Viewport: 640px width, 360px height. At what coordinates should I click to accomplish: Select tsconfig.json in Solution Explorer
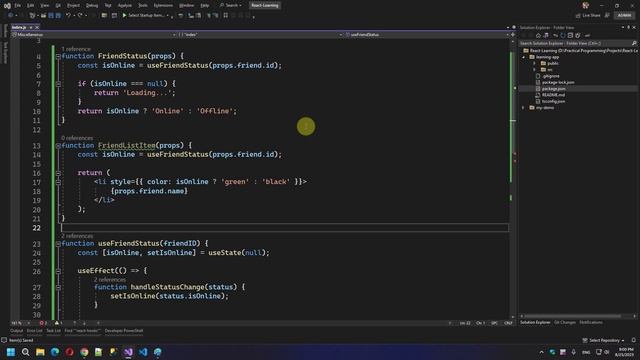pyautogui.click(x=553, y=101)
